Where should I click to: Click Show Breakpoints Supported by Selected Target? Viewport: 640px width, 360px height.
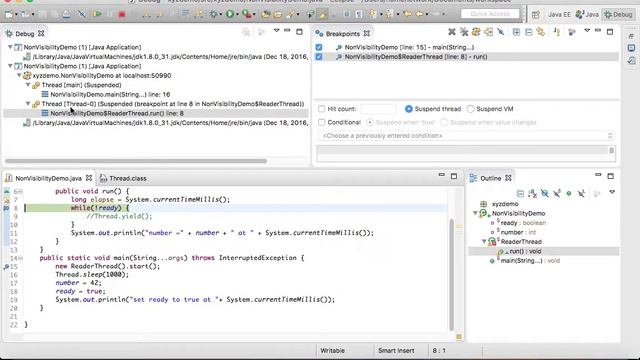tap(476, 32)
